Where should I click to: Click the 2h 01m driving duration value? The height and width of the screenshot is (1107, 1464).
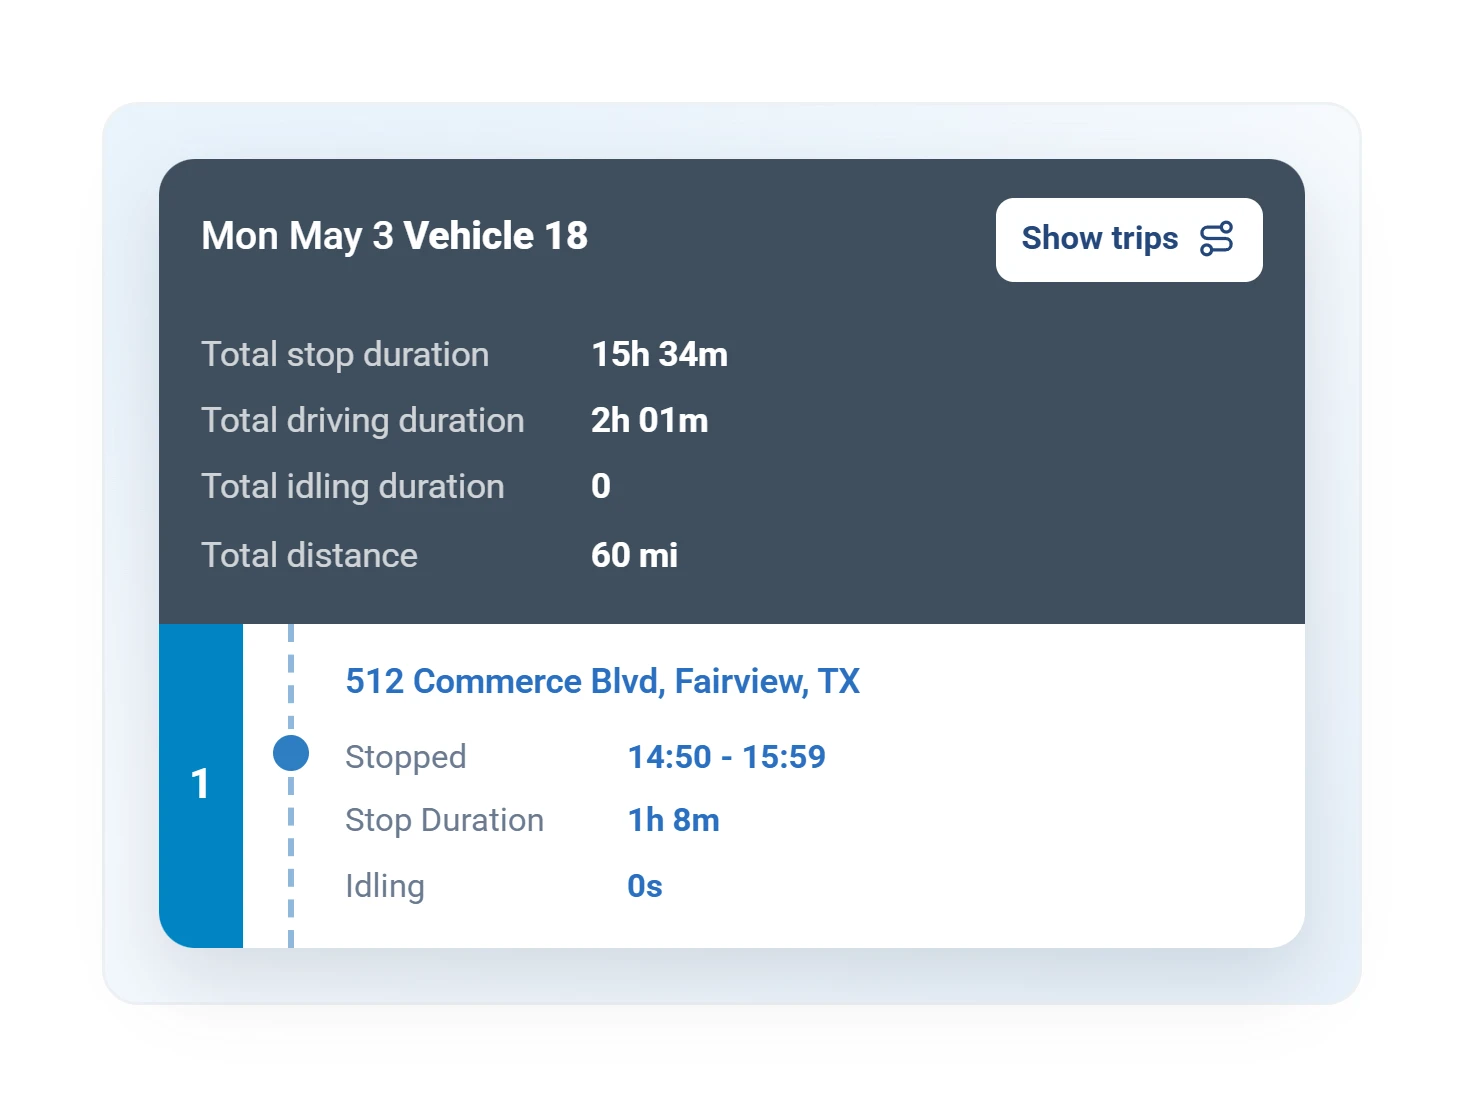point(649,420)
